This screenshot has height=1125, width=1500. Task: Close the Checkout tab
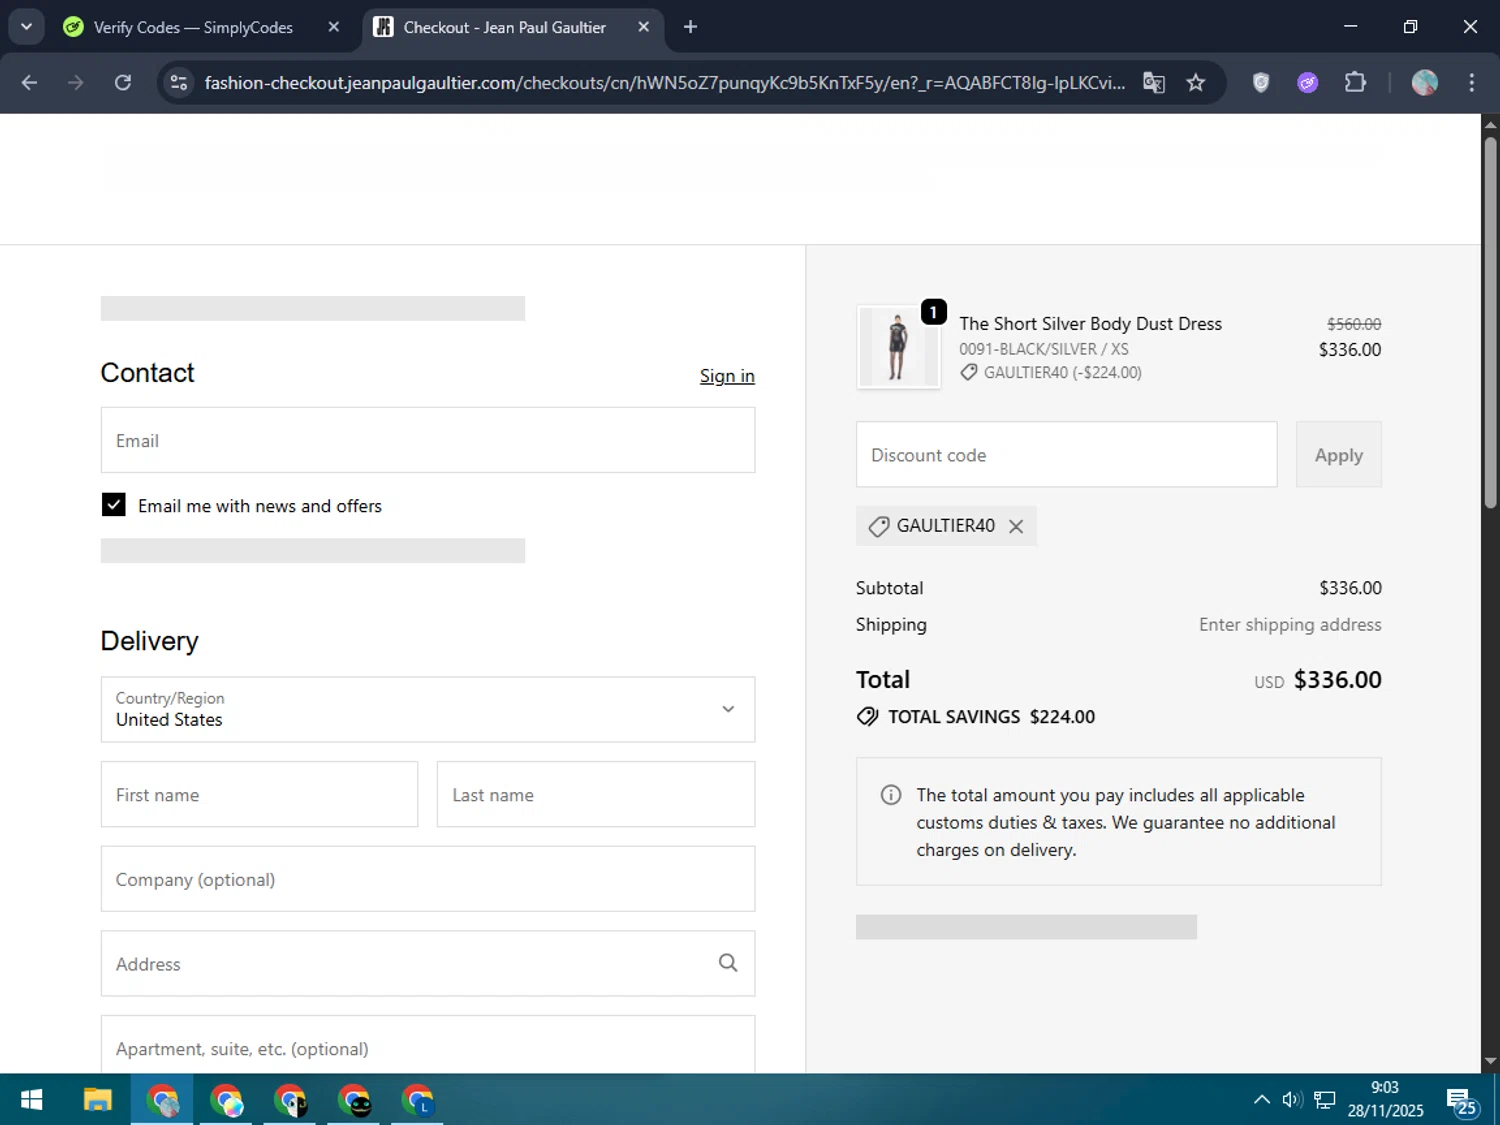pyautogui.click(x=644, y=27)
